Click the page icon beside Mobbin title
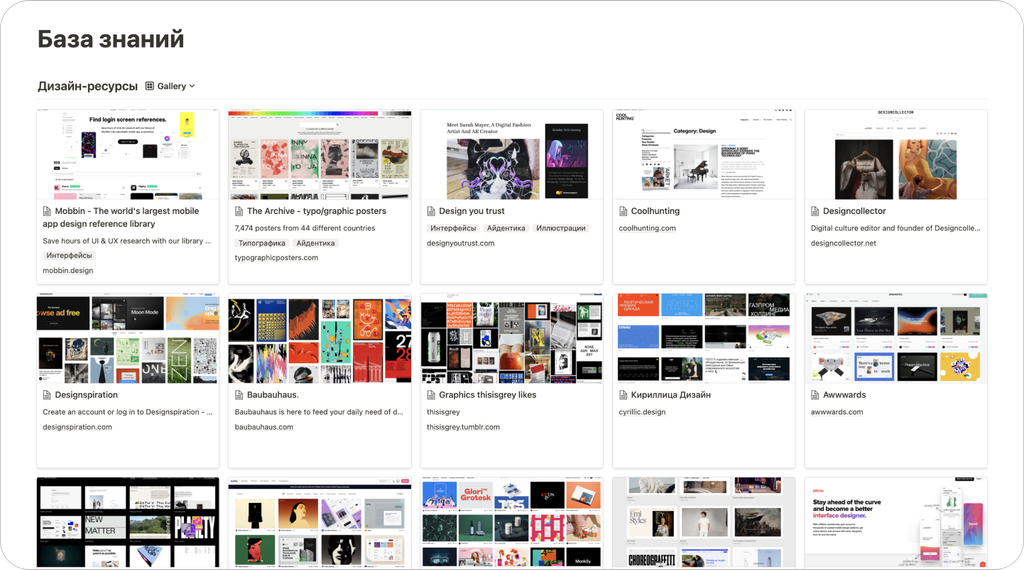Screen dimensions: 1024x570 point(47,211)
